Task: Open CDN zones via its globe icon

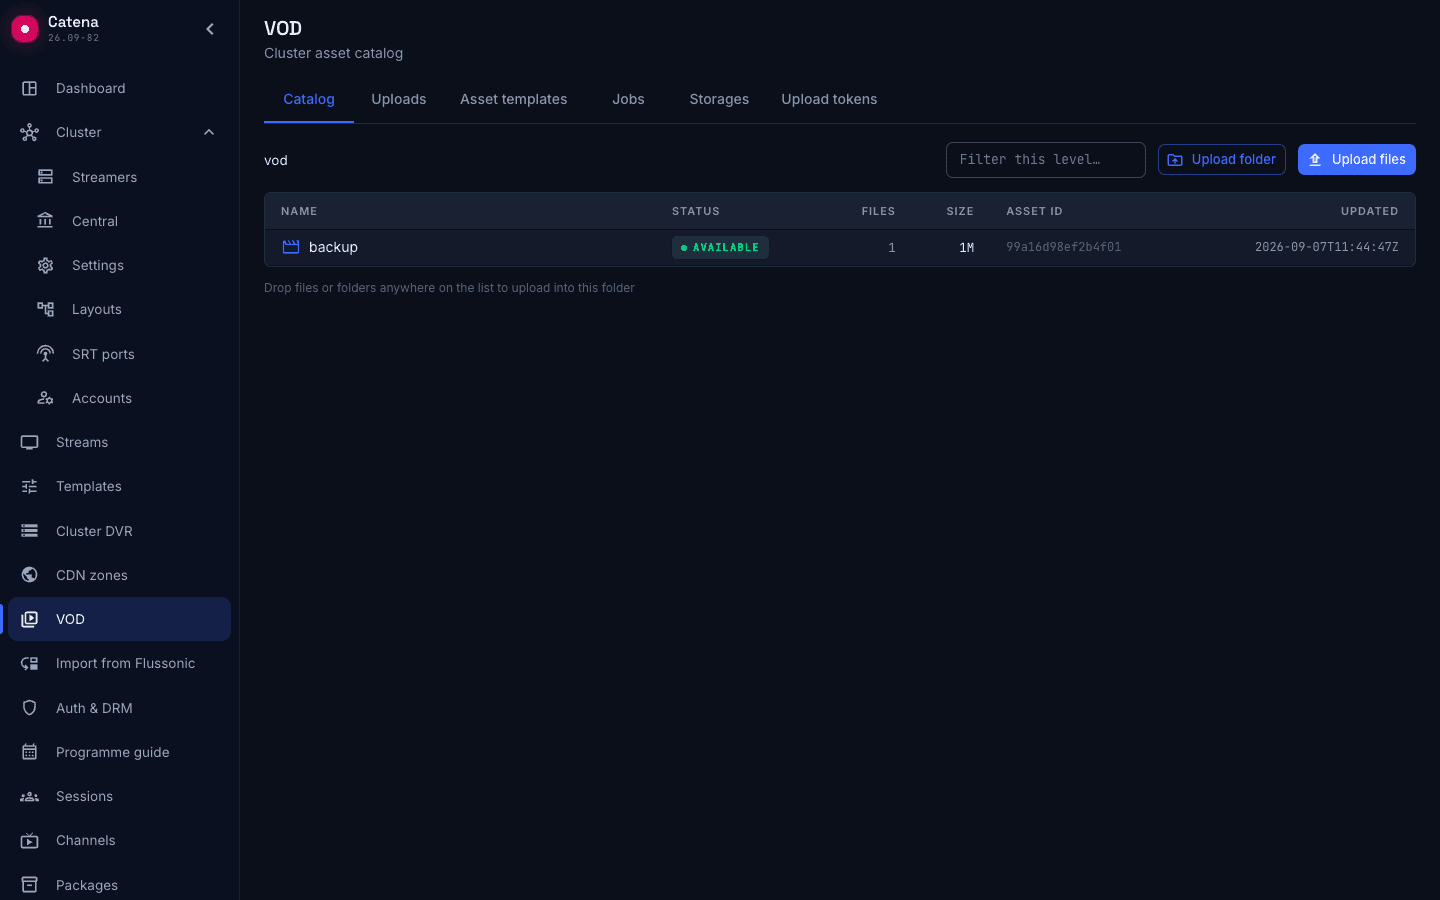Action: point(30,575)
